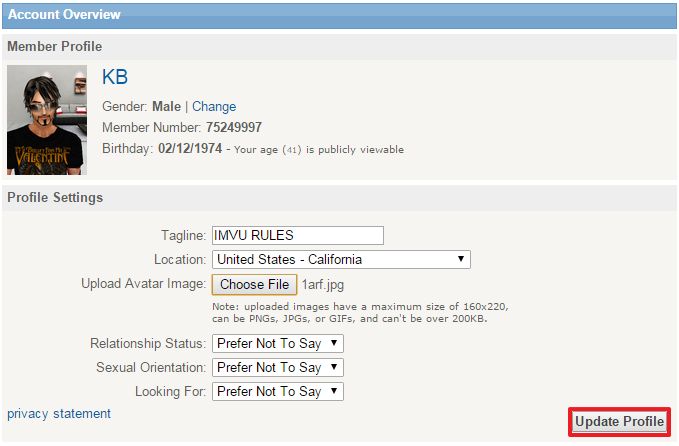The height and width of the screenshot is (446, 679).
Task: Expand the Relationship Status dropdown
Action: point(277,343)
